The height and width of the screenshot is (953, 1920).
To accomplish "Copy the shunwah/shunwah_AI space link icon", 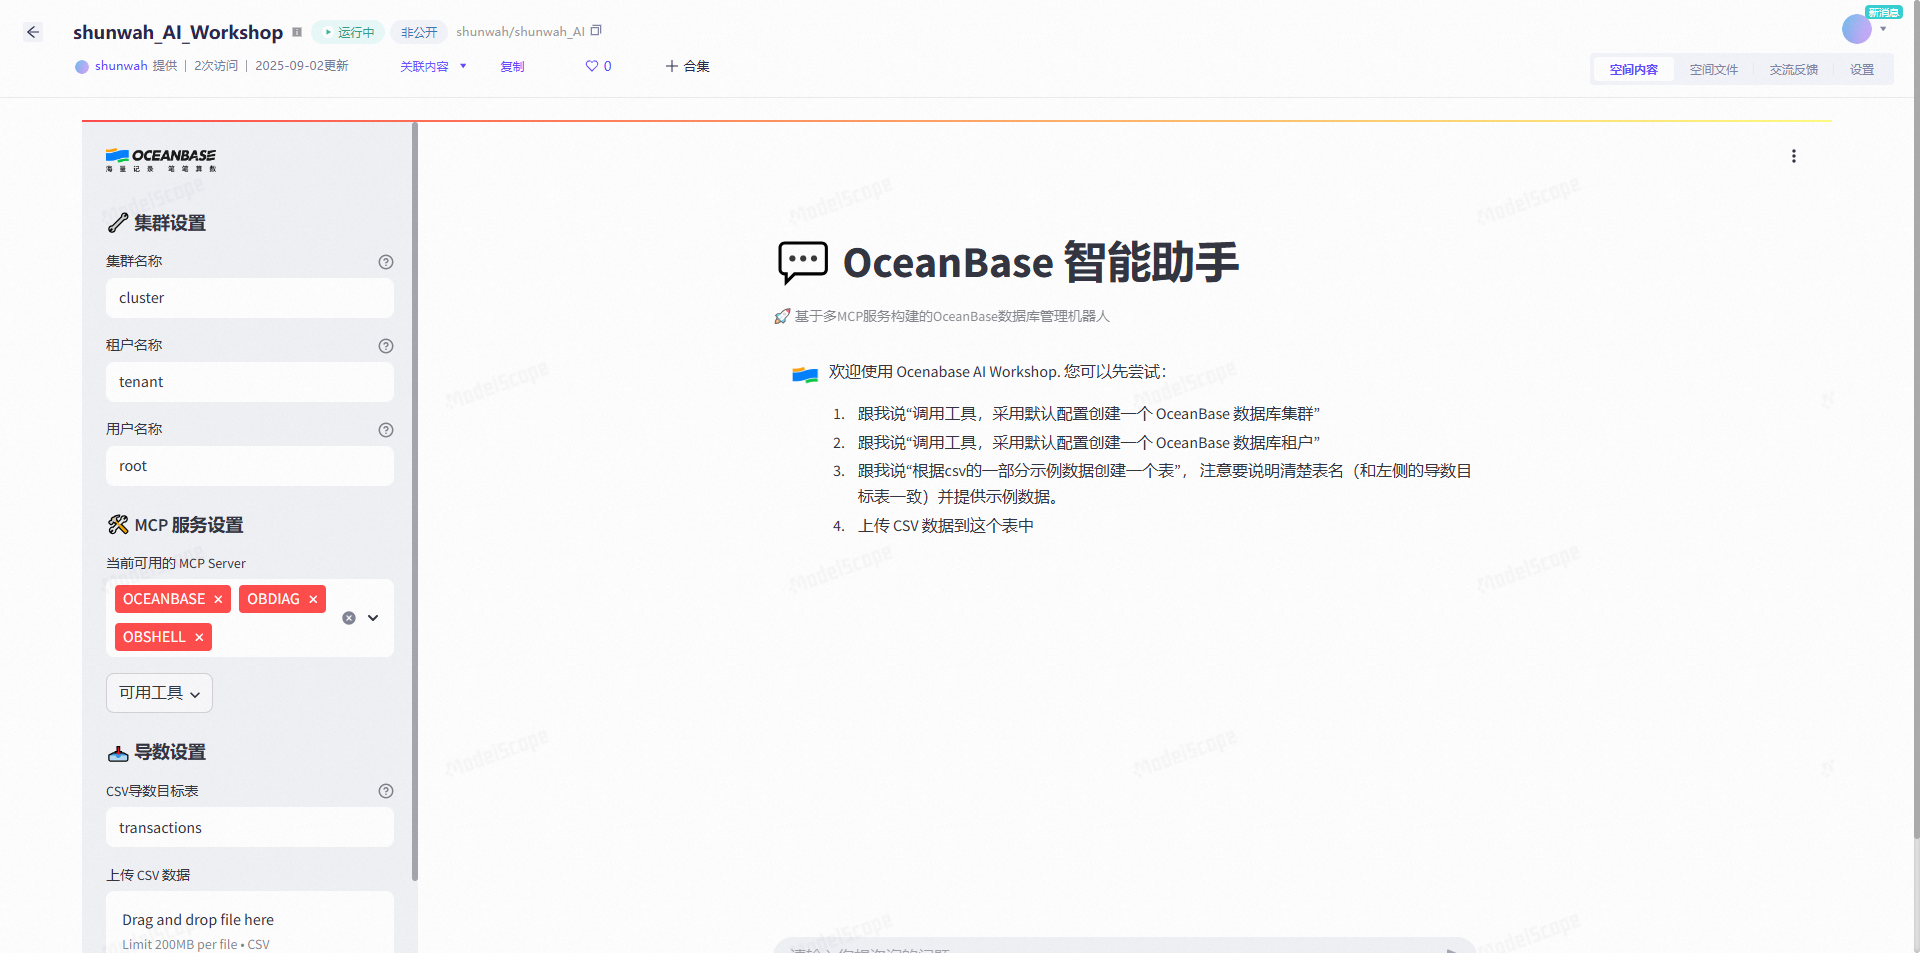I will click(x=596, y=30).
